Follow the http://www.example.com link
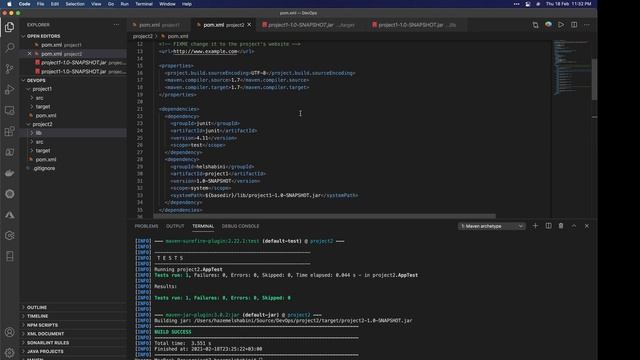 click(x=205, y=51)
